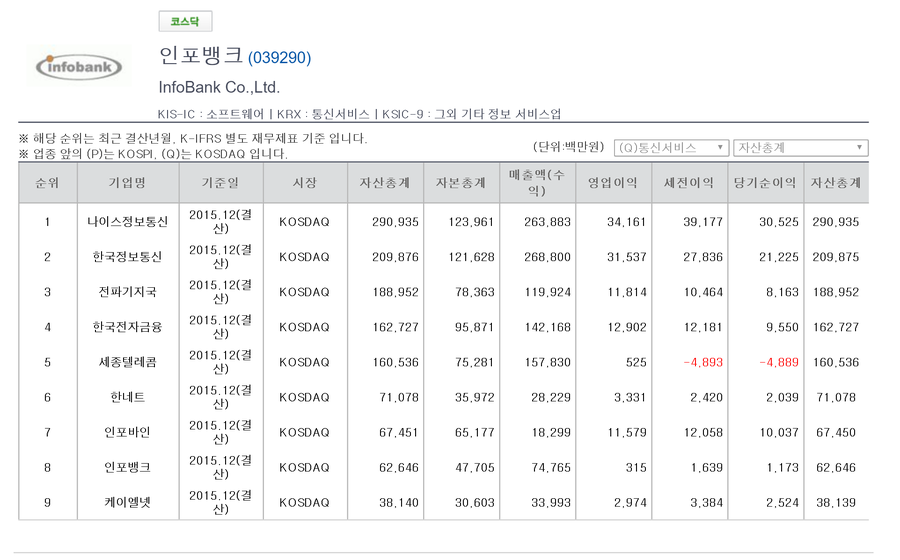Click 나이스정보통신 sales value 263,883
900x560 pixels.
point(548,222)
